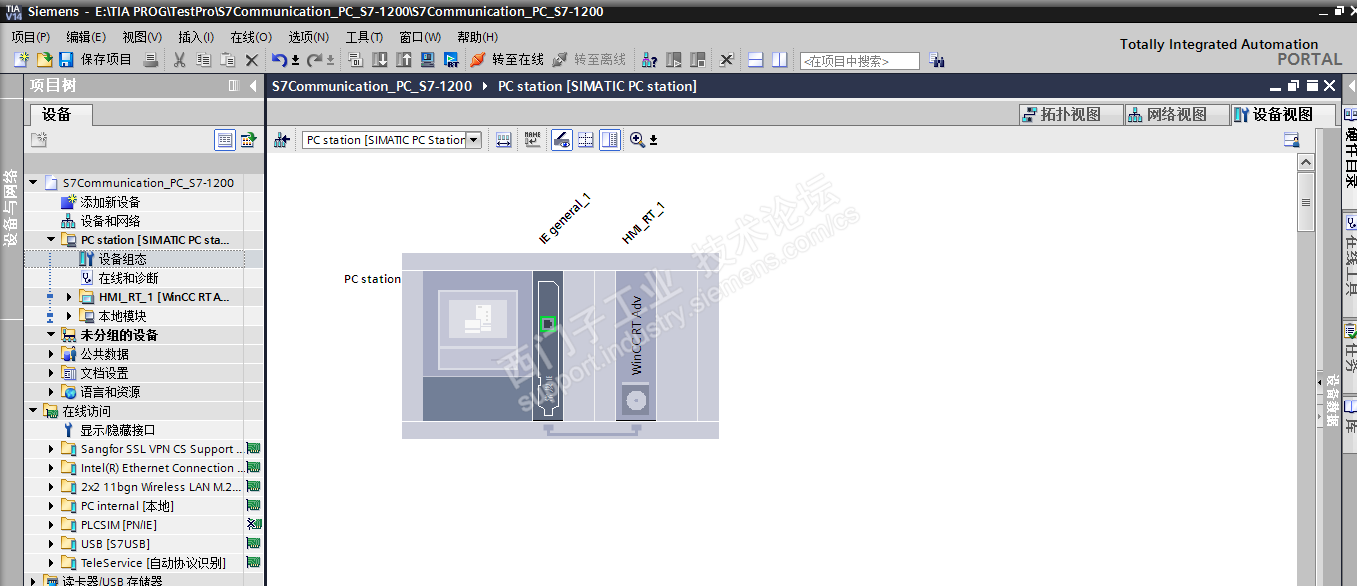
Task: Click the new project icon
Action: pos(21,60)
